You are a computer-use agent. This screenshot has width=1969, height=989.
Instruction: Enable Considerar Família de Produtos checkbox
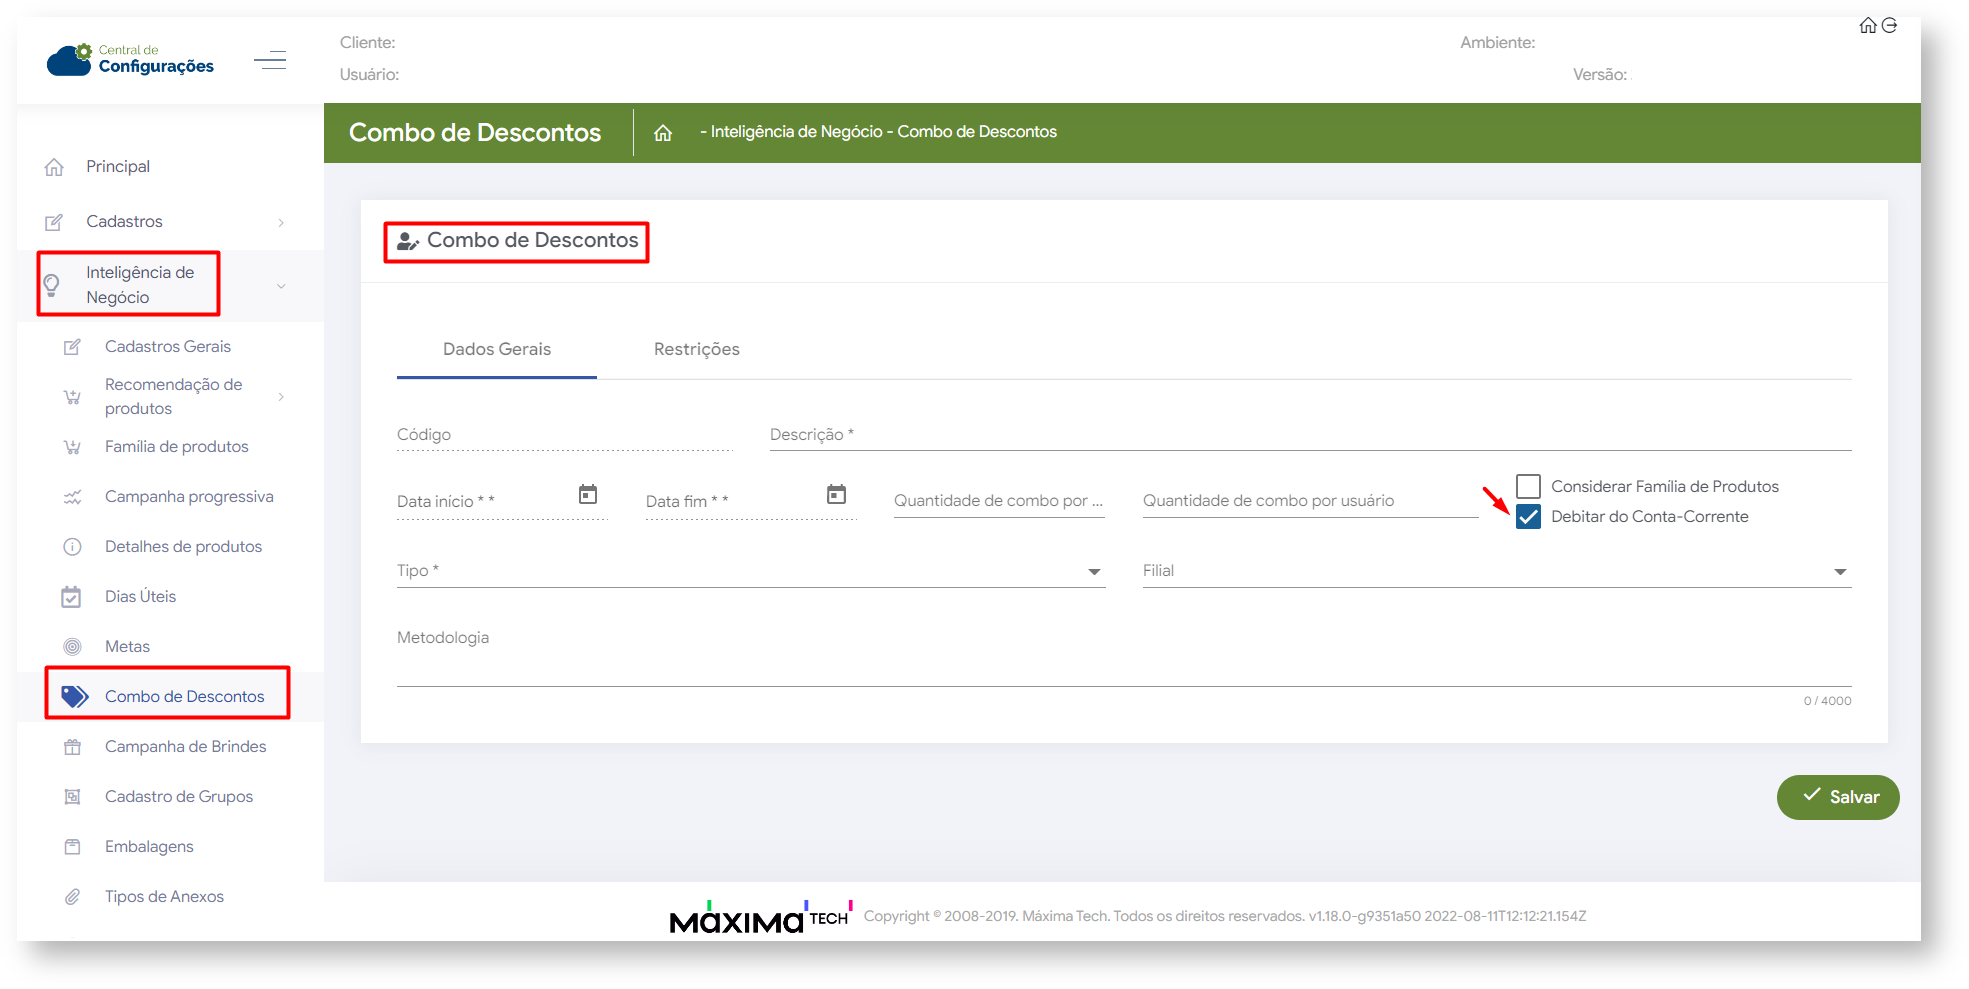[1528, 486]
